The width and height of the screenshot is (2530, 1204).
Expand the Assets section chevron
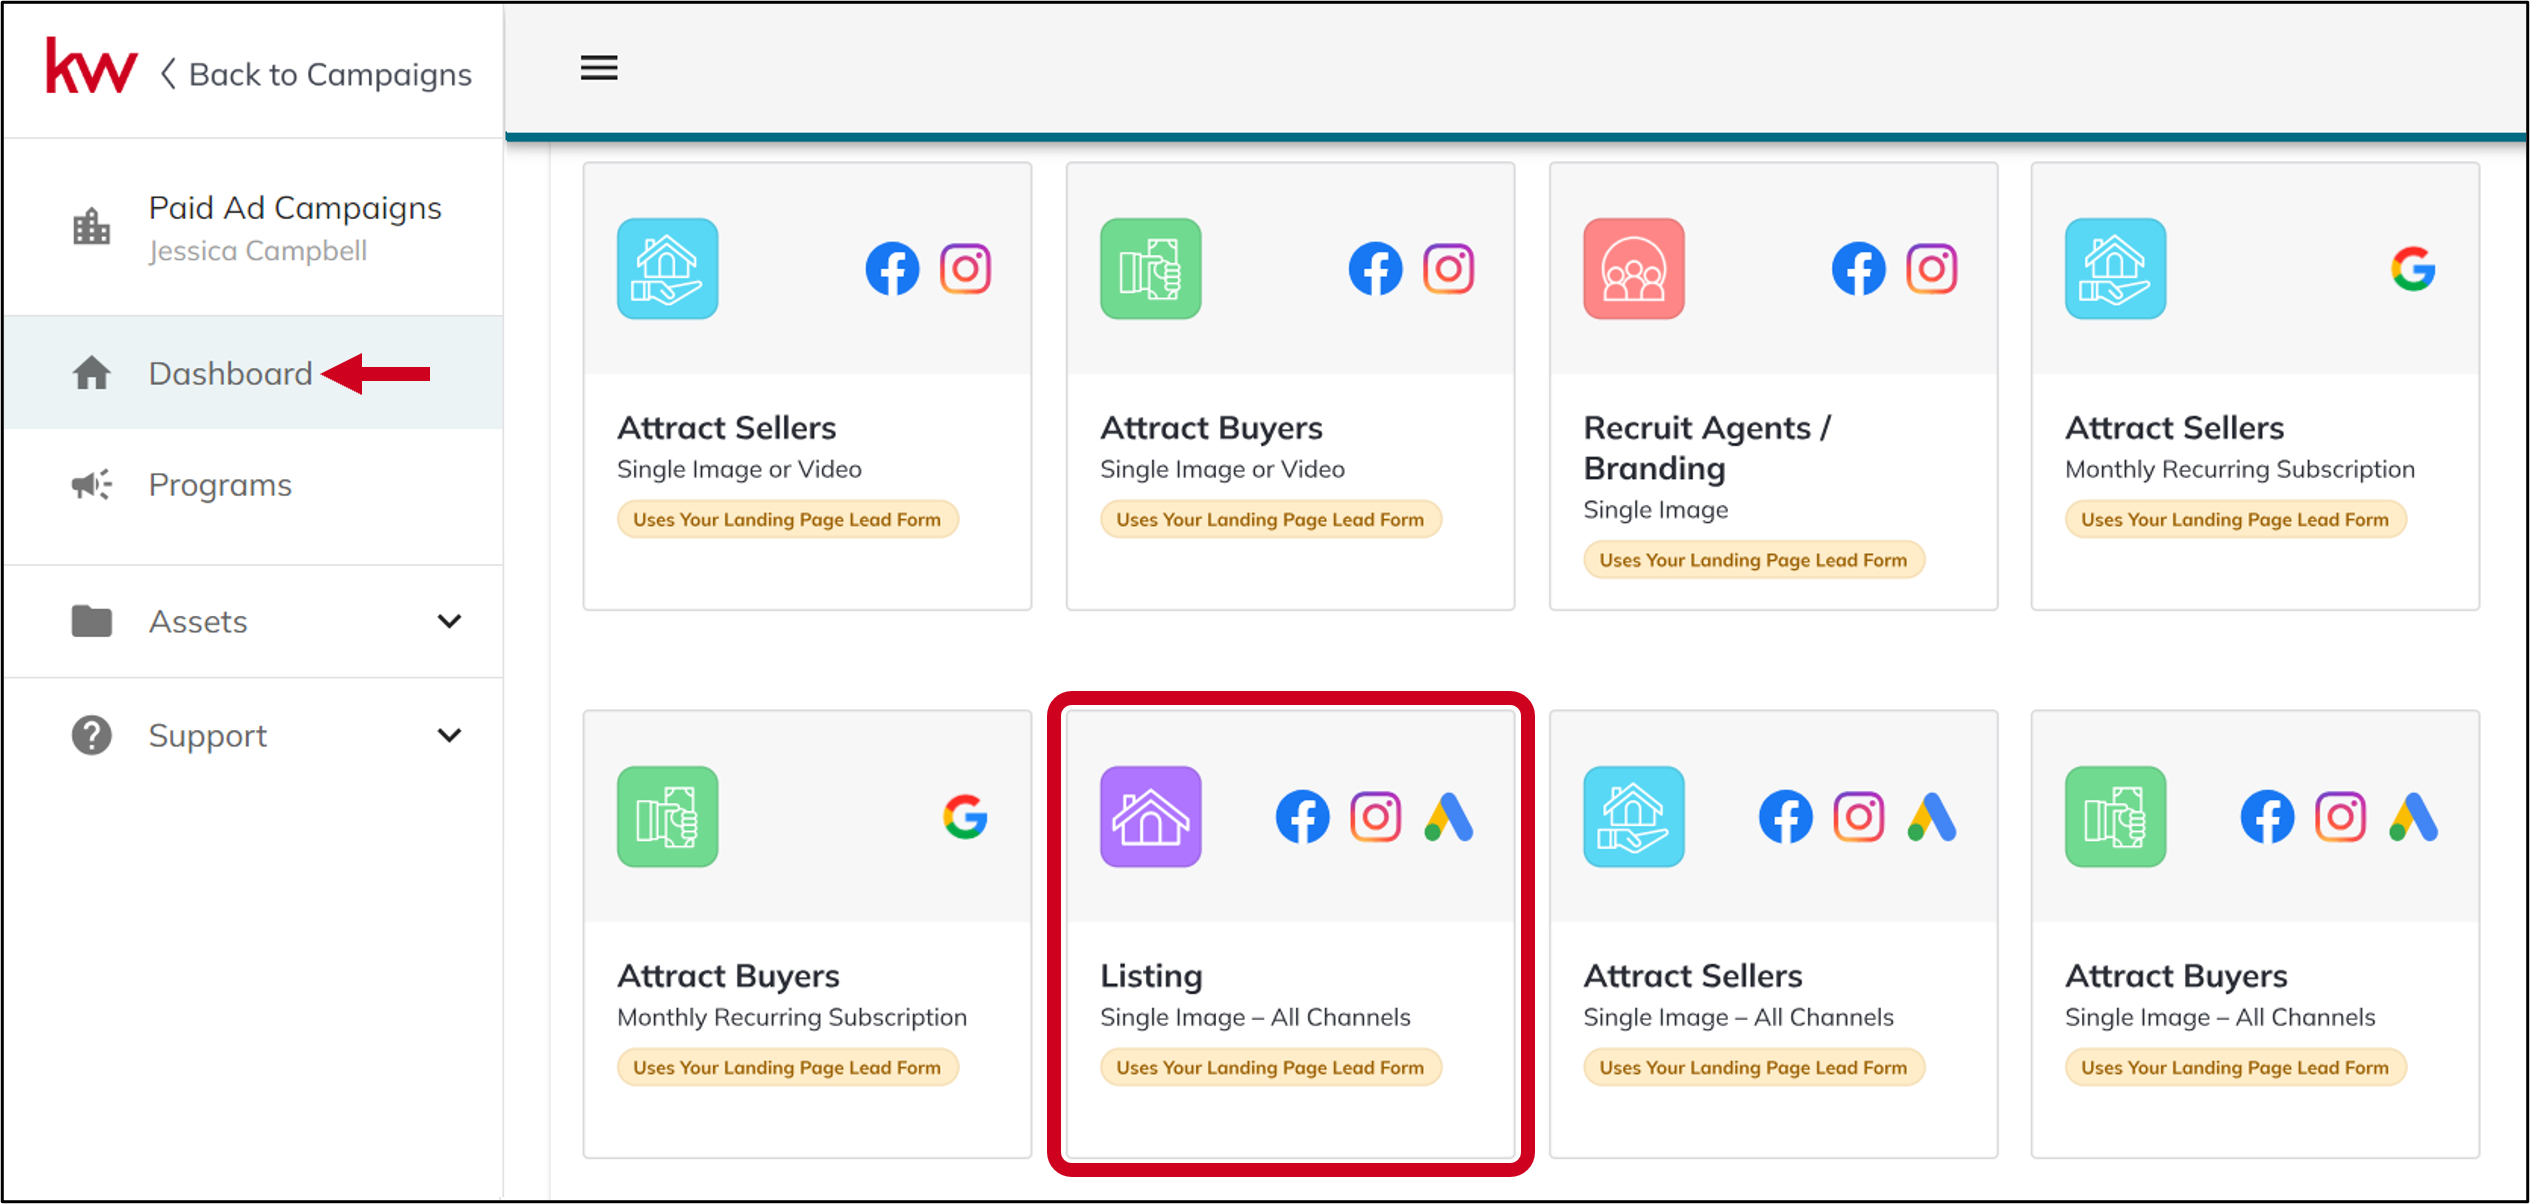click(450, 621)
